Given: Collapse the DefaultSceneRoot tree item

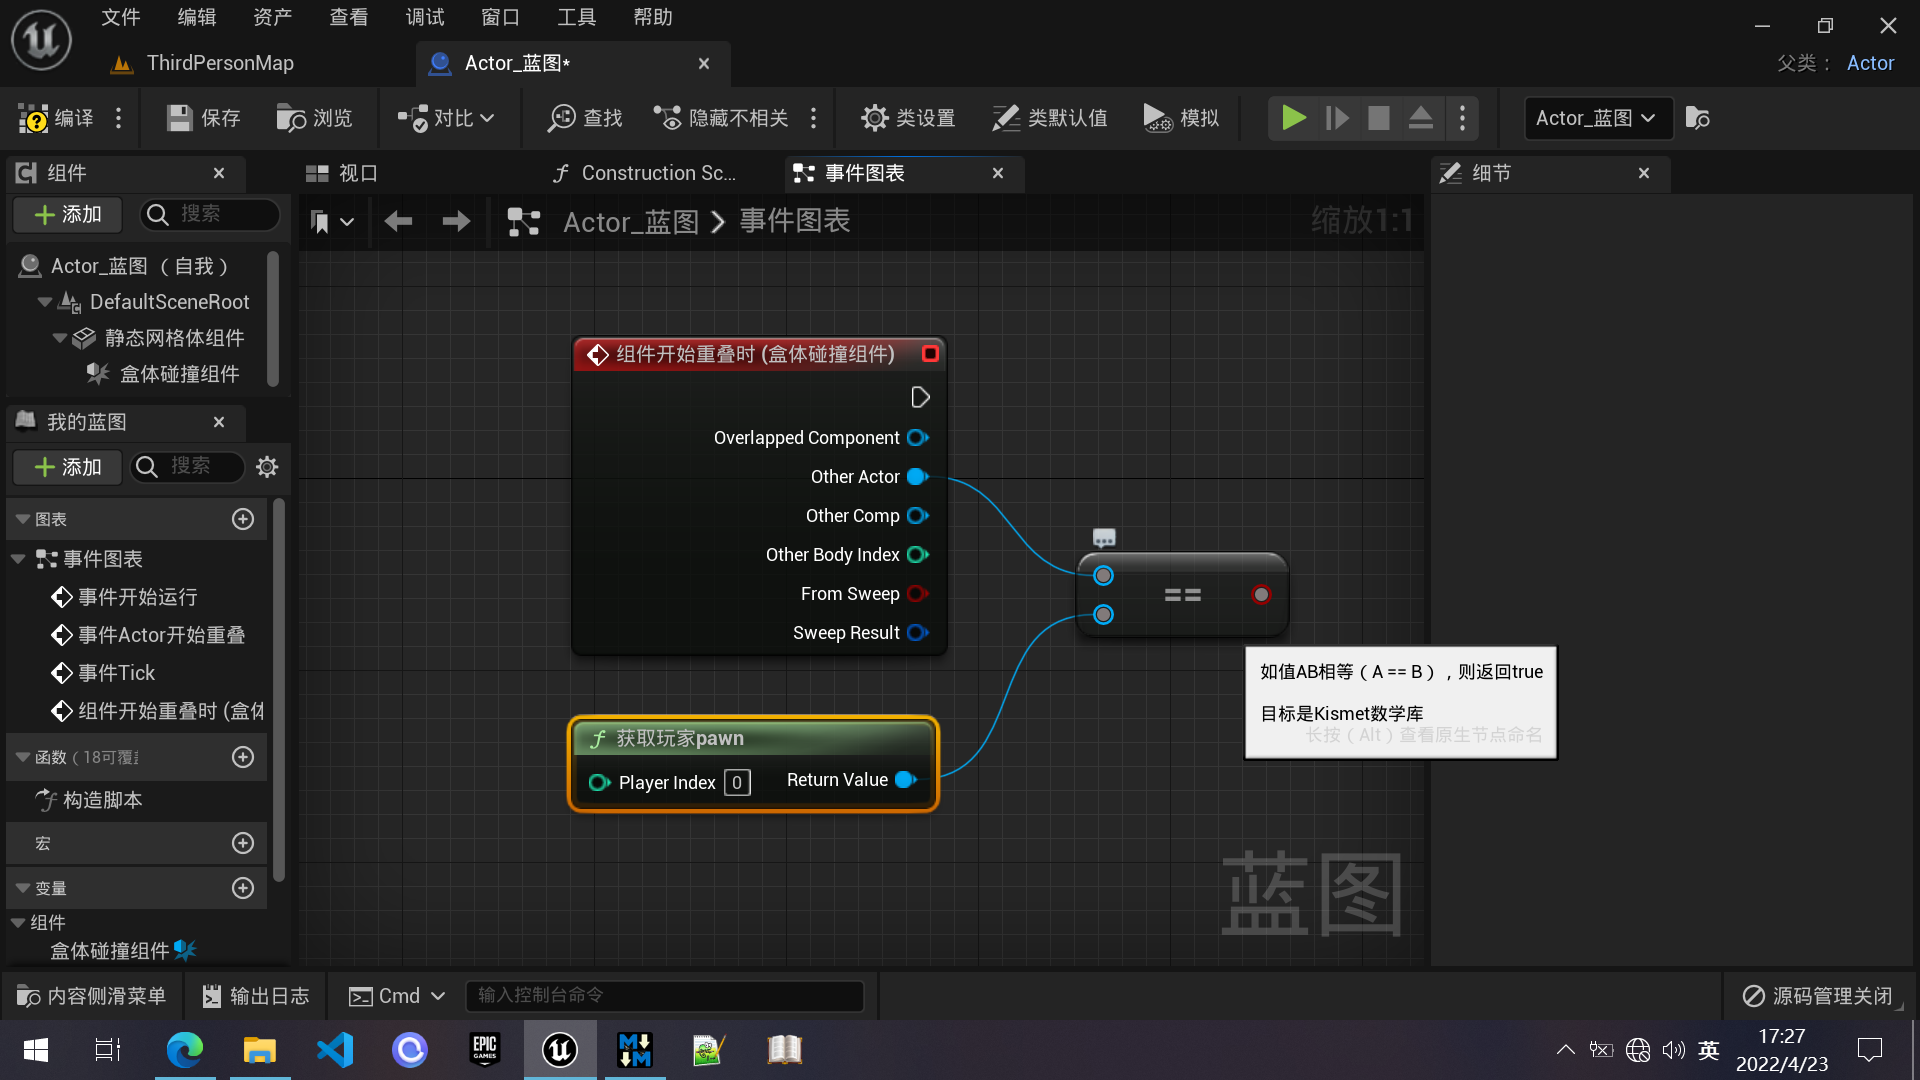Looking at the screenshot, I should pos(44,301).
